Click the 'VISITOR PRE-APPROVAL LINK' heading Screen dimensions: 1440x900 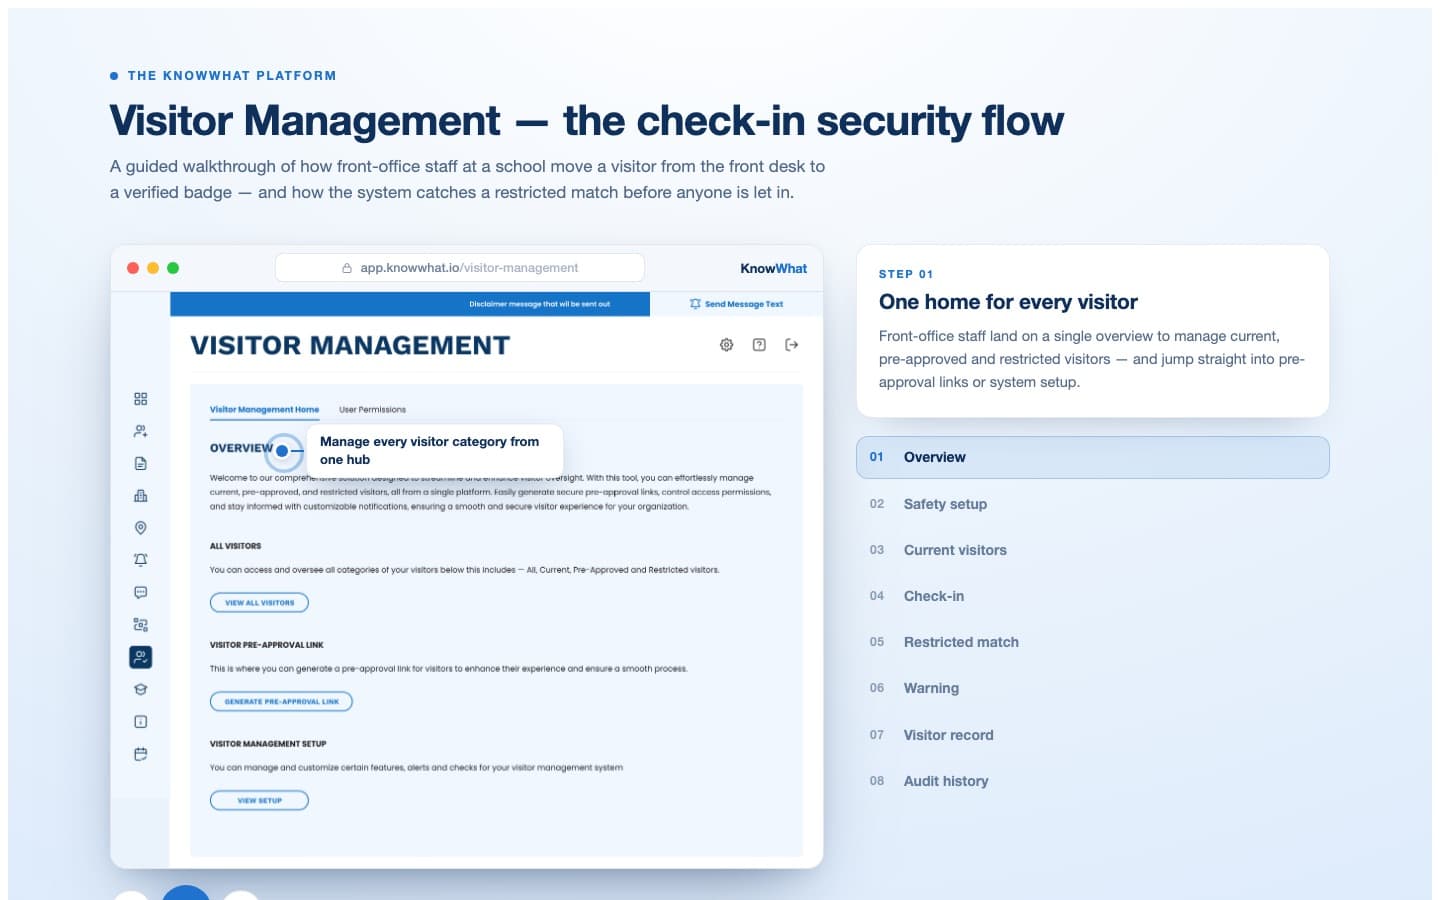pos(266,645)
